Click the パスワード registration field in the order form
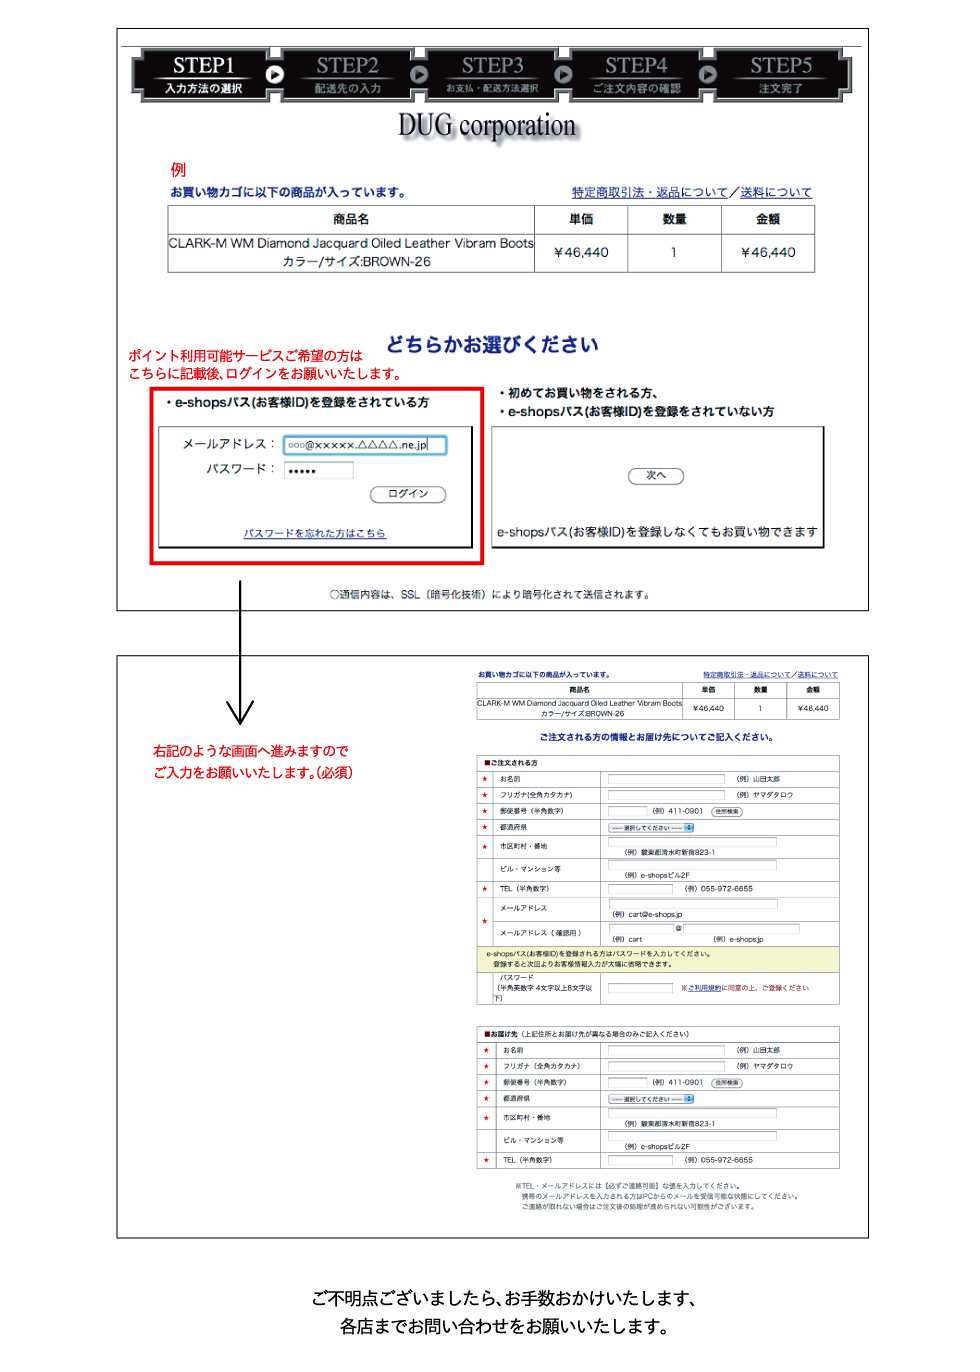 coord(640,988)
